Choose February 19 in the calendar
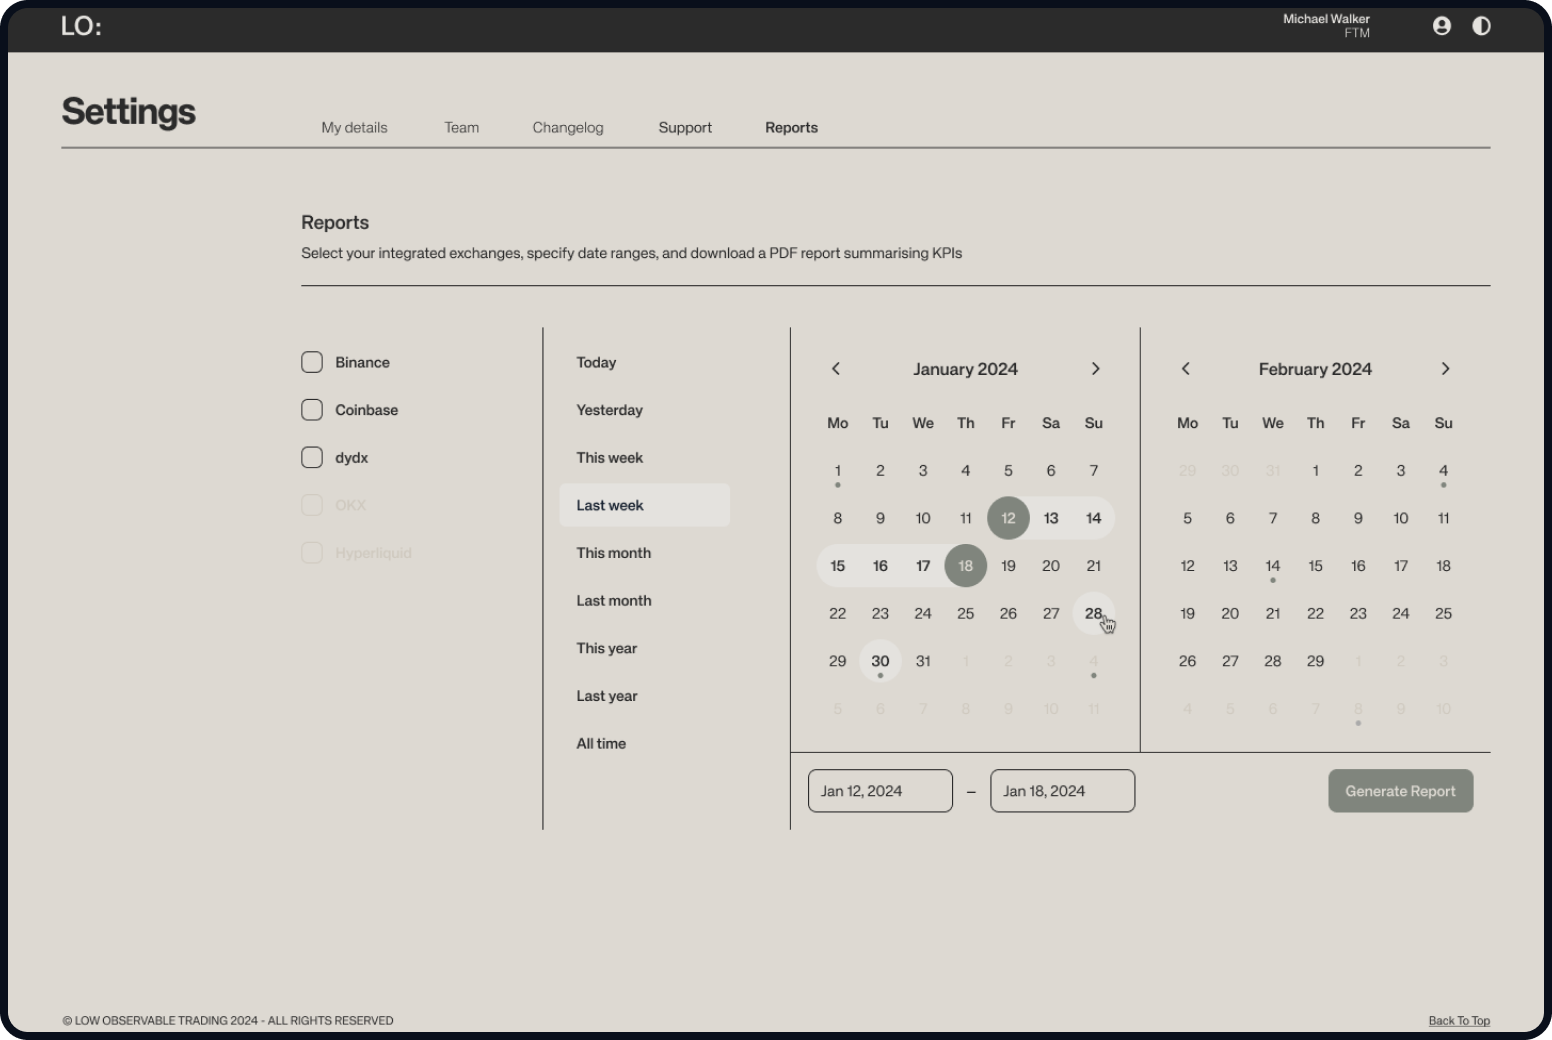The image size is (1552, 1040). point(1187,613)
